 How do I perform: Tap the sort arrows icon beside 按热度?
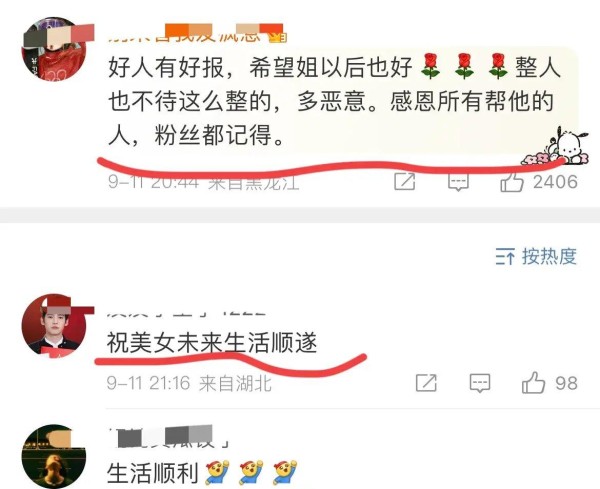505,256
